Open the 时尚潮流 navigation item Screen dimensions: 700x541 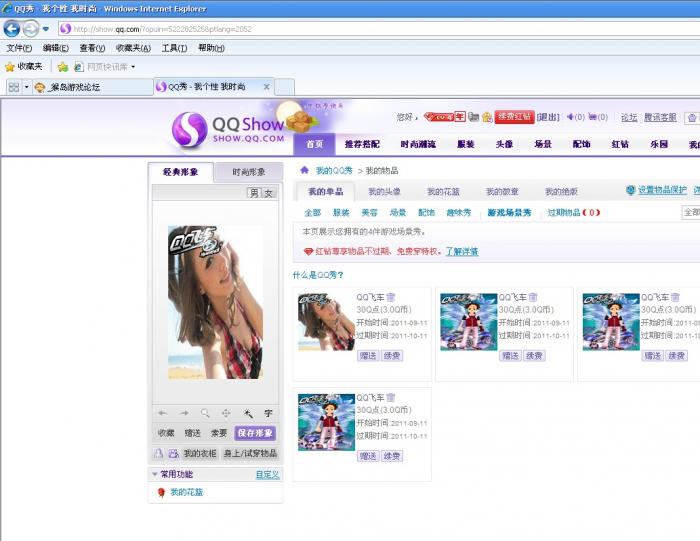click(418, 144)
